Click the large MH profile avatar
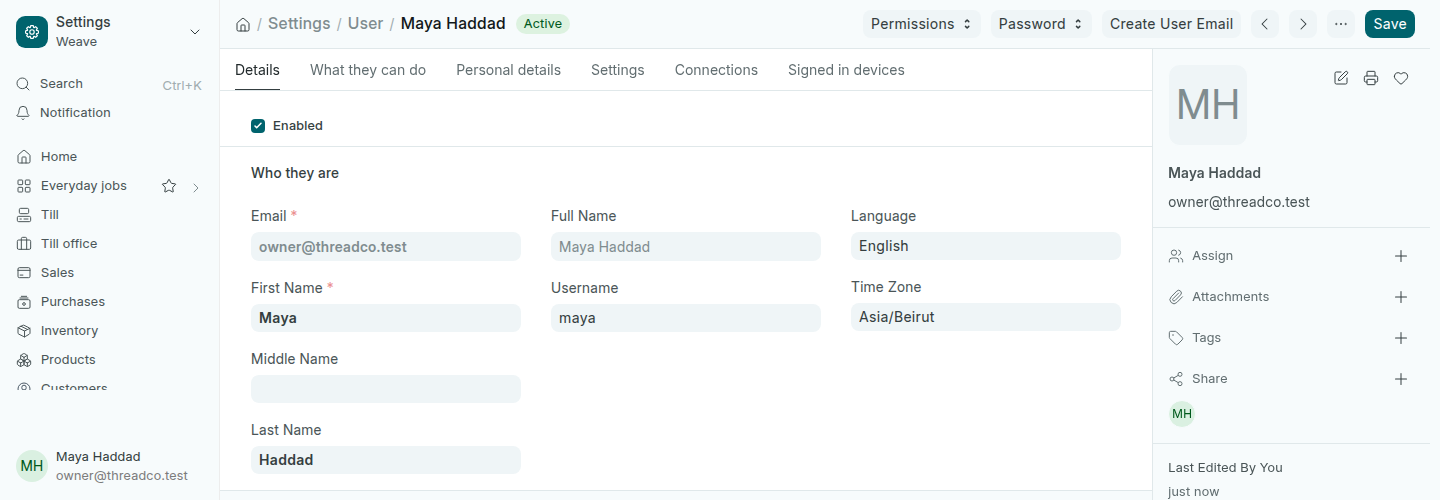 tap(1208, 105)
